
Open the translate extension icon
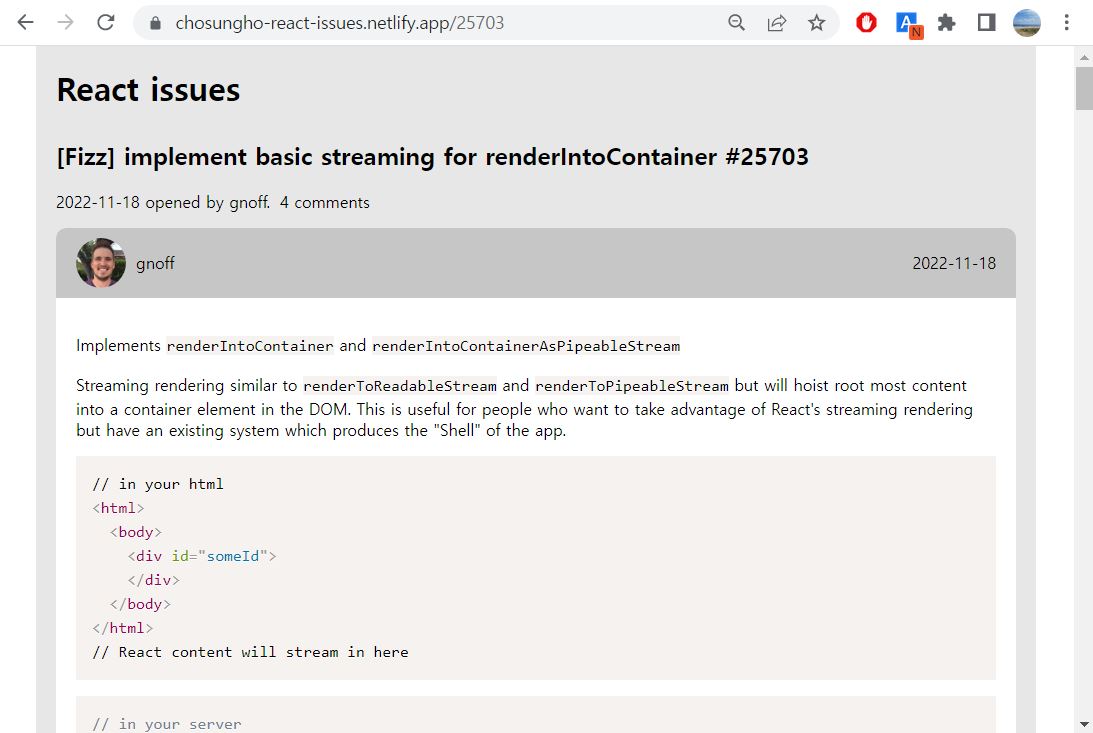[x=908, y=24]
